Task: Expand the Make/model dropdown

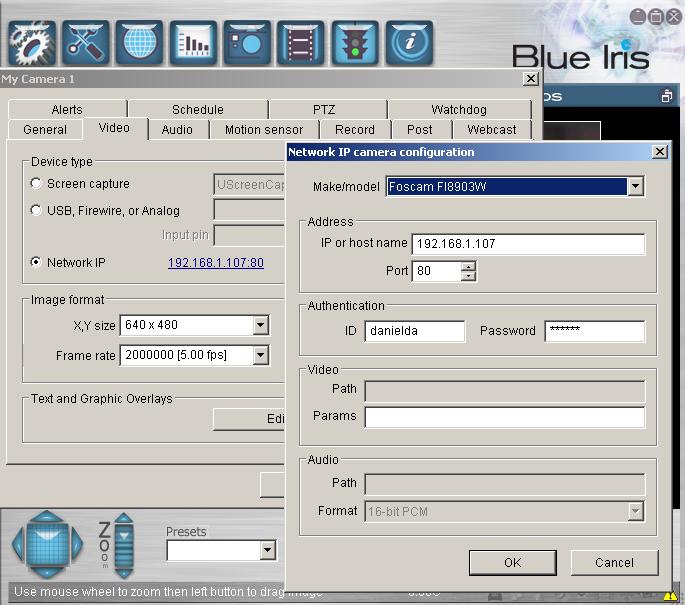Action: click(635, 187)
